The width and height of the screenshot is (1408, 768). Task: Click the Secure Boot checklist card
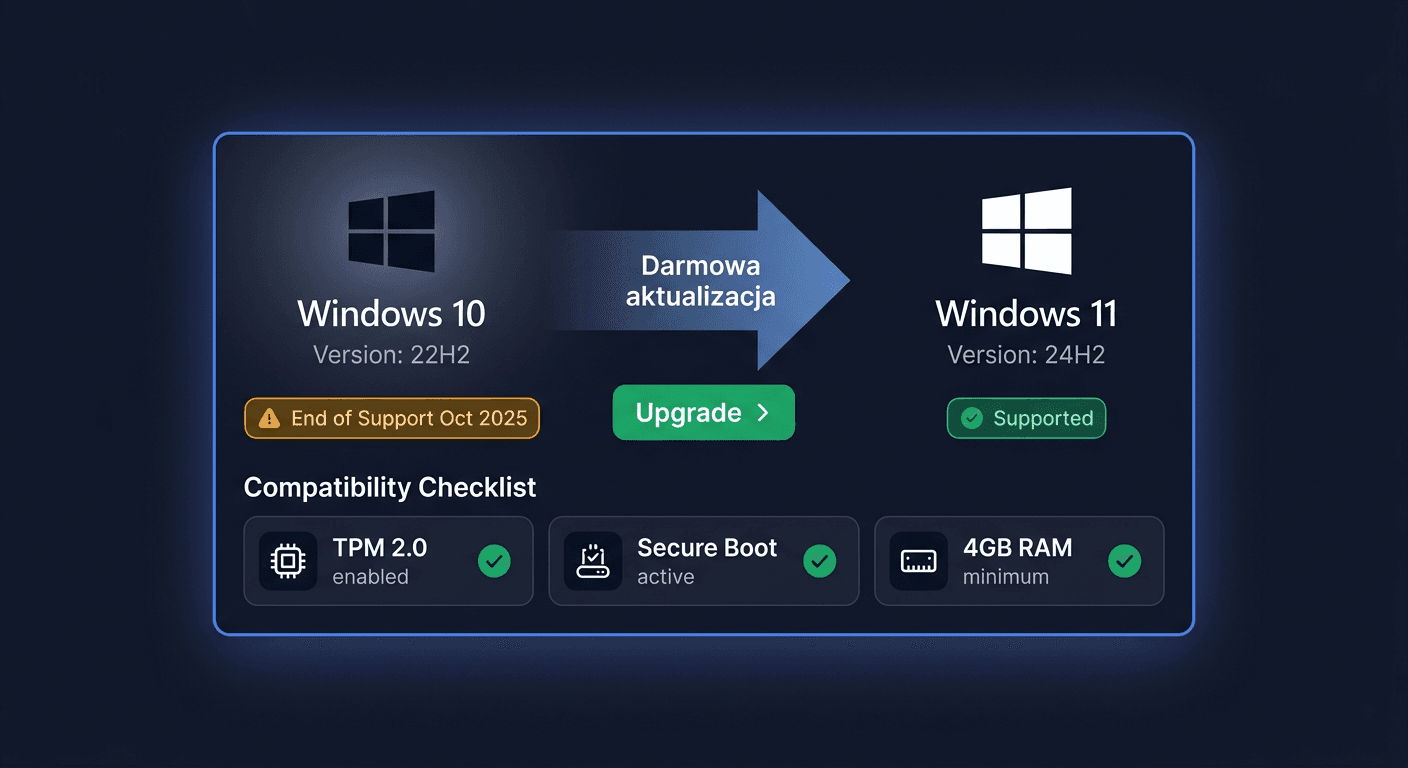click(x=703, y=561)
